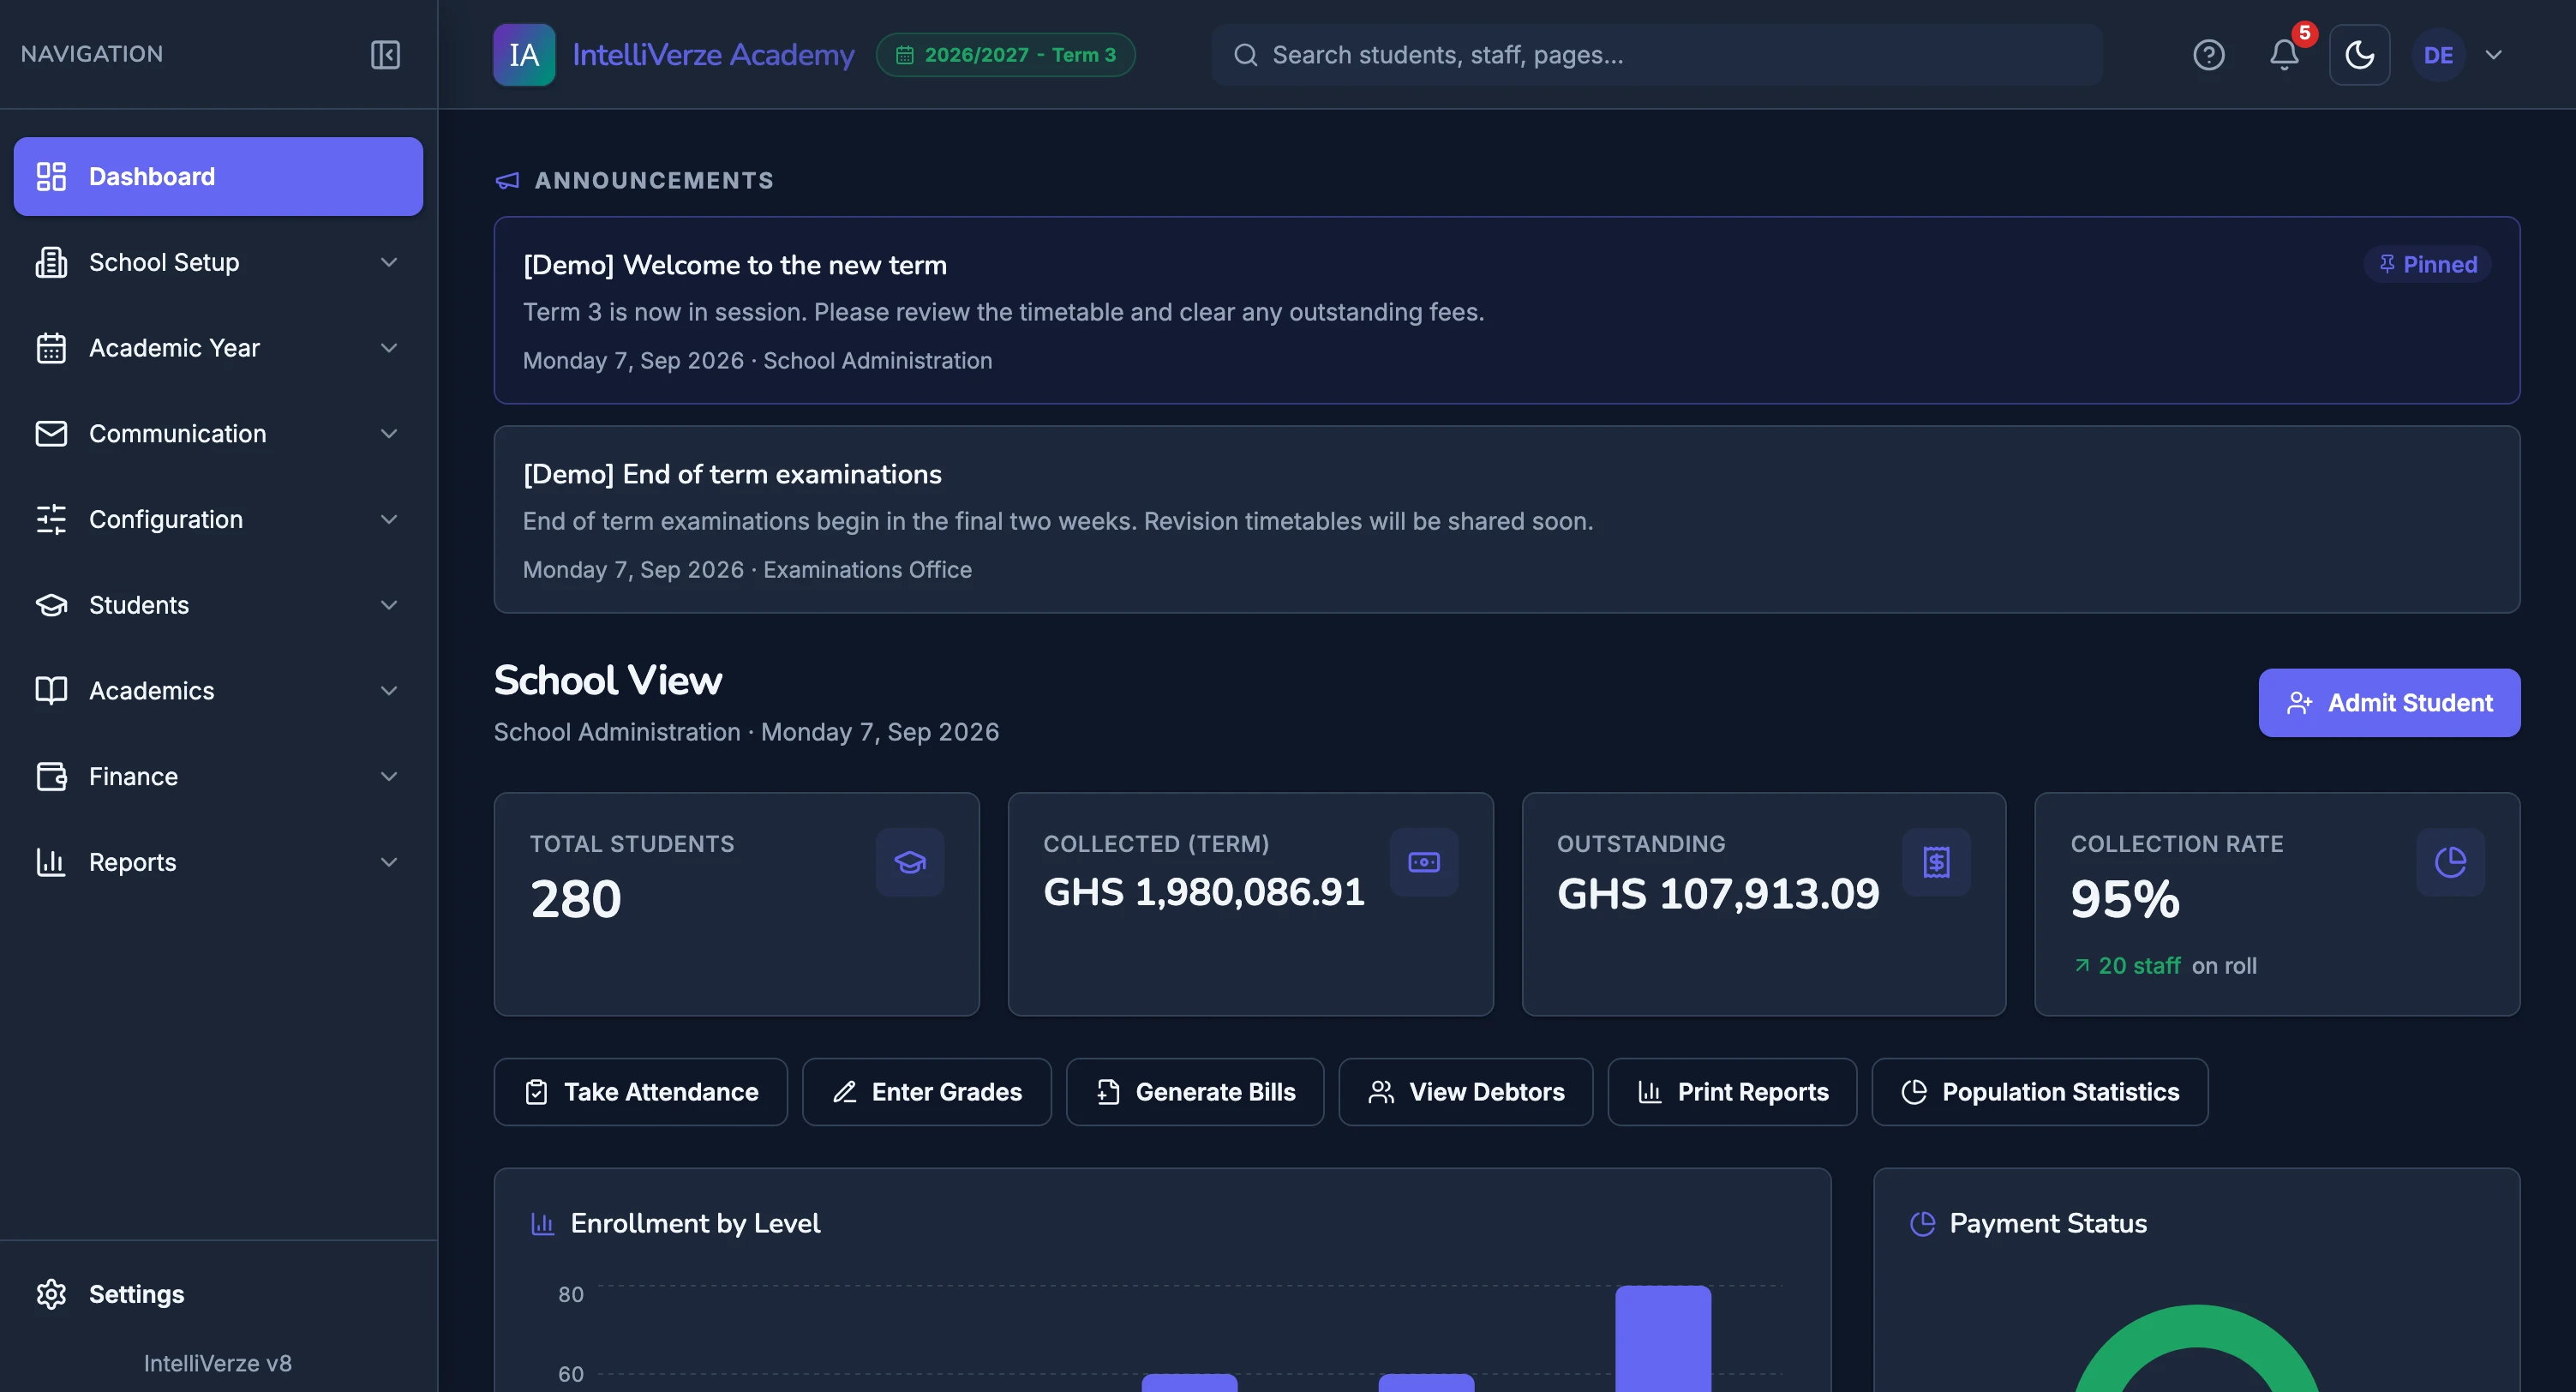The image size is (2576, 1392).
Task: Click the Settings gear icon
Action: [x=51, y=1294]
